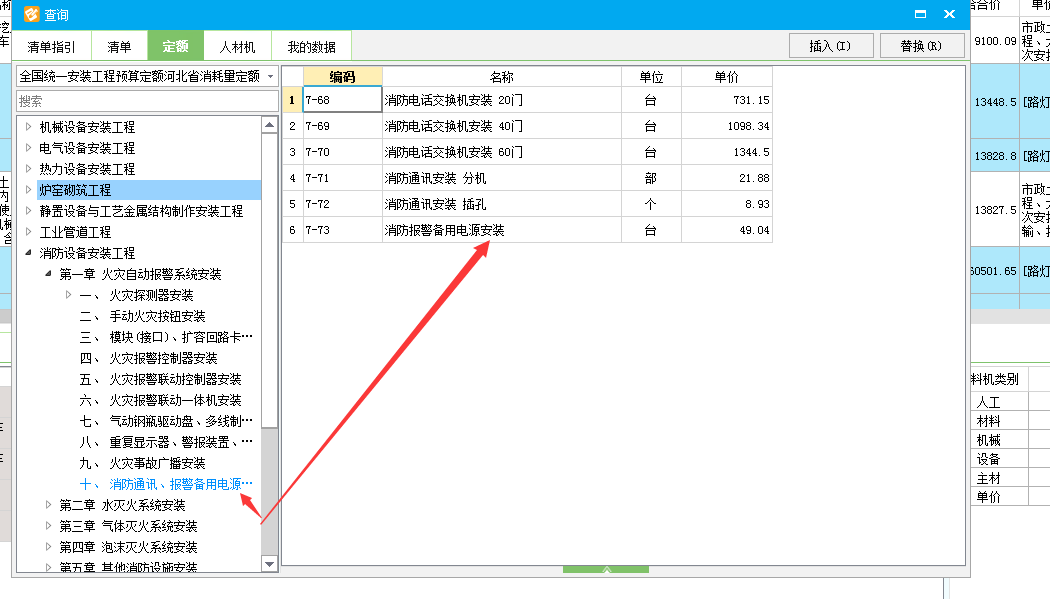Expand 第四章 泡沫灭火系统安装 node
Viewport: 1050px width, 599px height.
[48, 547]
